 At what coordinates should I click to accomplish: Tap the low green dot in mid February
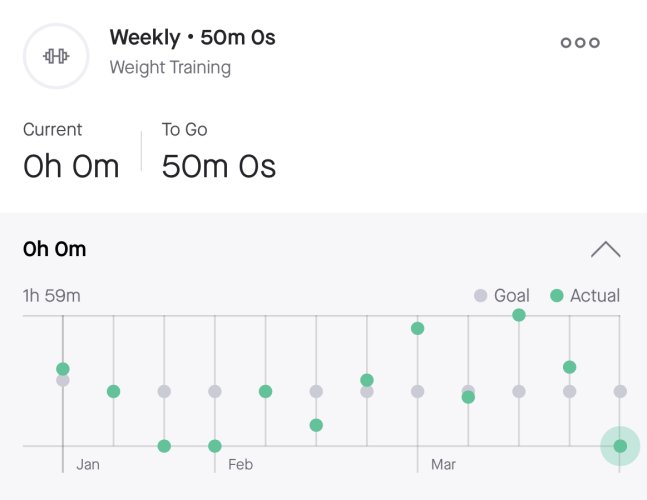[x=316, y=425]
